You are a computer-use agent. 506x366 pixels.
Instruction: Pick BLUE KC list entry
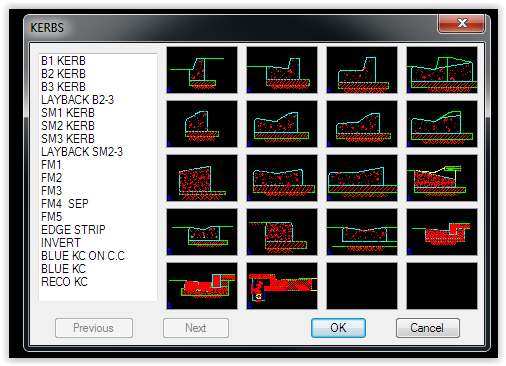click(x=63, y=269)
